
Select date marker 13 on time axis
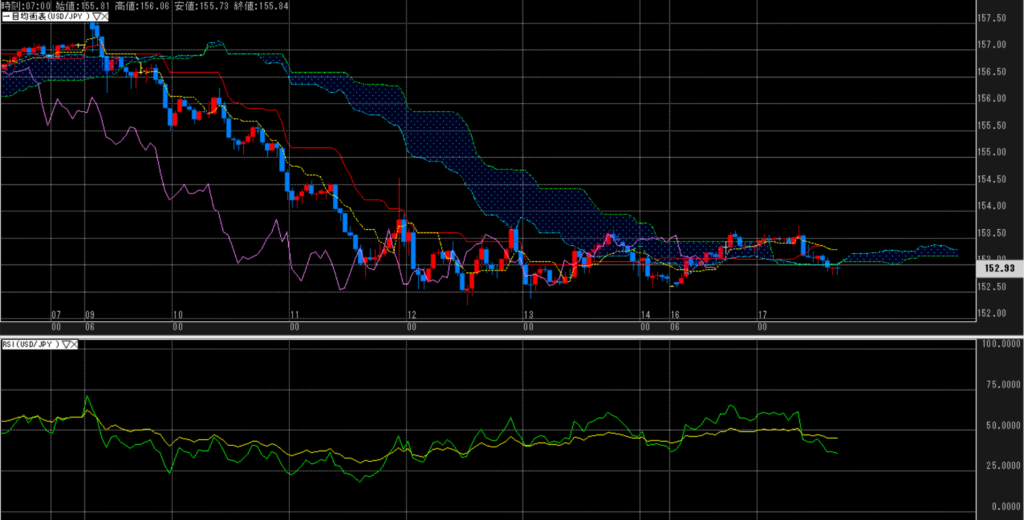pos(528,314)
